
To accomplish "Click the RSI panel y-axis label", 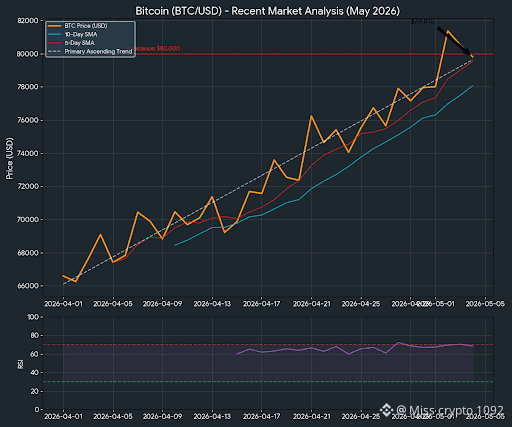I will click(x=21, y=364).
